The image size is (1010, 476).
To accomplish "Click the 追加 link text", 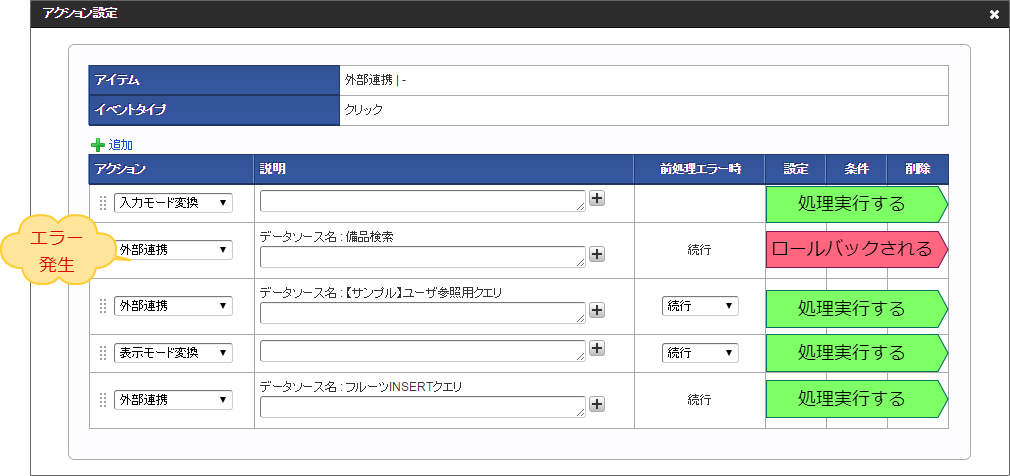I will click(x=121, y=145).
